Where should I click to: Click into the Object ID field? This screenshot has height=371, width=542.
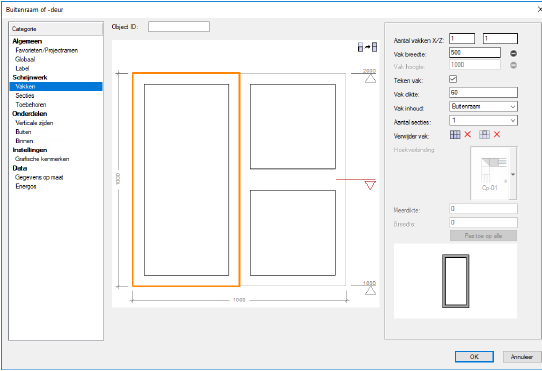179,27
